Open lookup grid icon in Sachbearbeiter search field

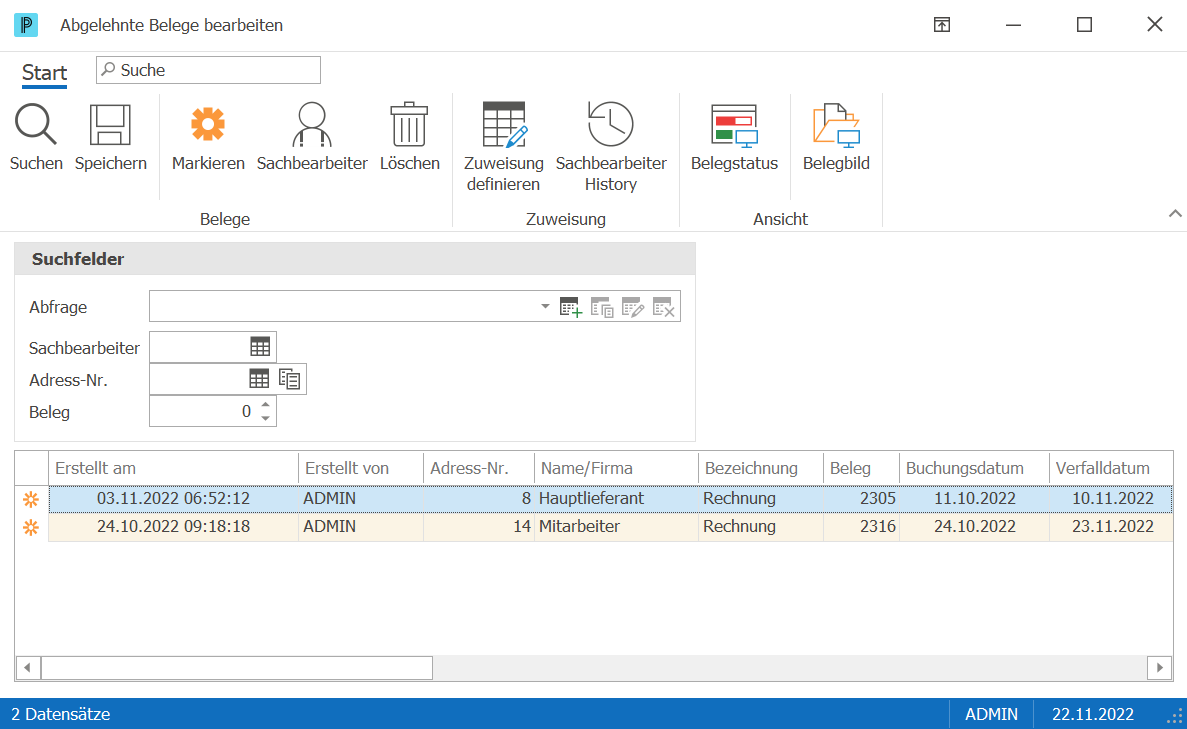(x=260, y=347)
